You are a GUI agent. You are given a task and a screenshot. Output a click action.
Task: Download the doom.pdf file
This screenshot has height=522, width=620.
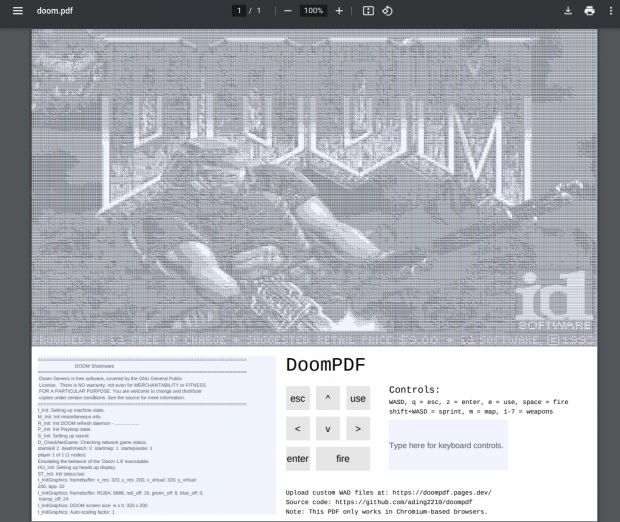click(x=568, y=11)
